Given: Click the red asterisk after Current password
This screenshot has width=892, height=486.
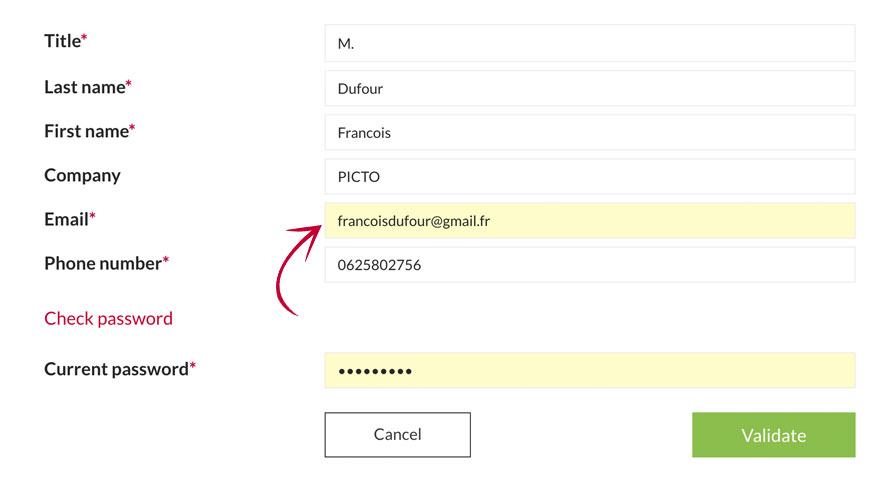Looking at the screenshot, I should click(192, 366).
